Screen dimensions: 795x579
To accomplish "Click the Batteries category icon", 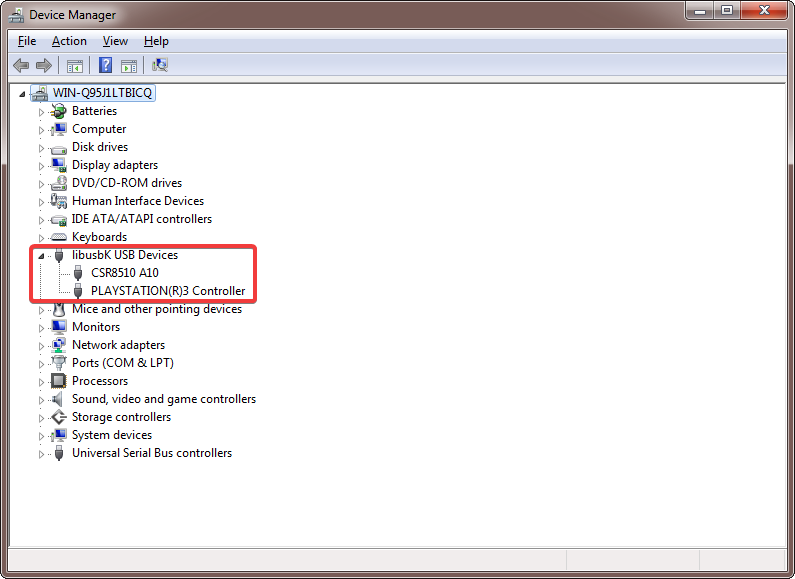I will point(59,111).
